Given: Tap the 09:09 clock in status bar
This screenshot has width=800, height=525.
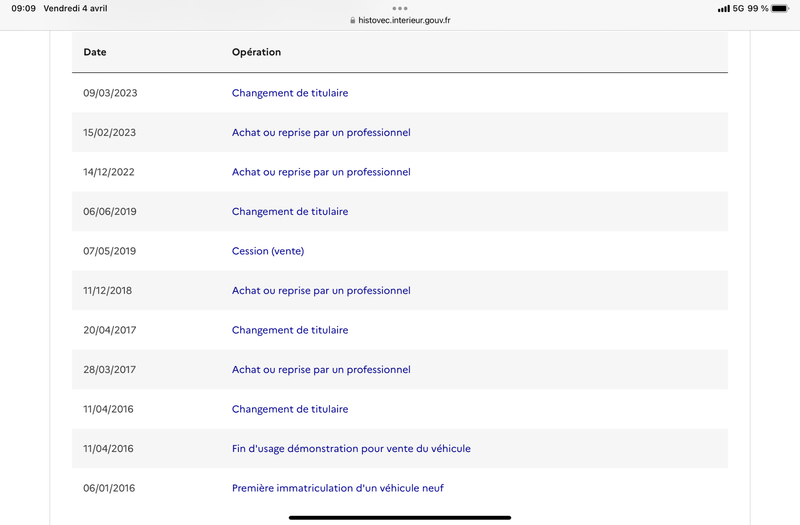Looking at the screenshot, I should 23,8.
